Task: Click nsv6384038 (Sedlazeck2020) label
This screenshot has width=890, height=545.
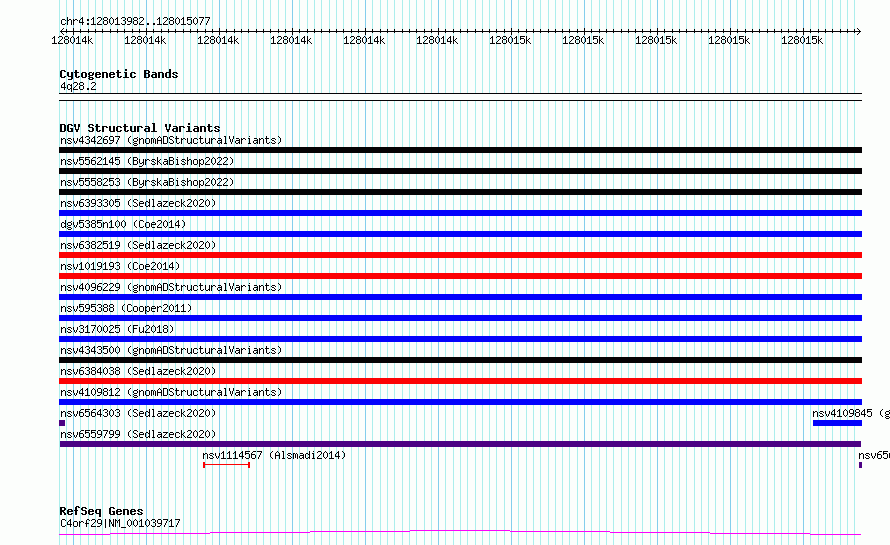Action: [x=138, y=371]
